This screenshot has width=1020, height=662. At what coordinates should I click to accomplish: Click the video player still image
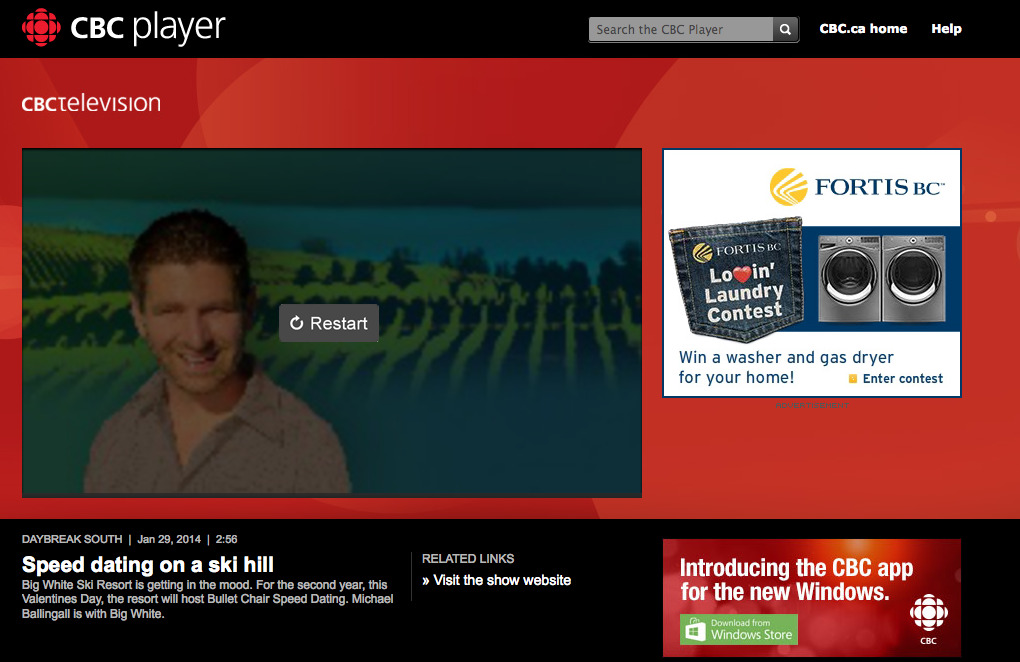(332, 323)
